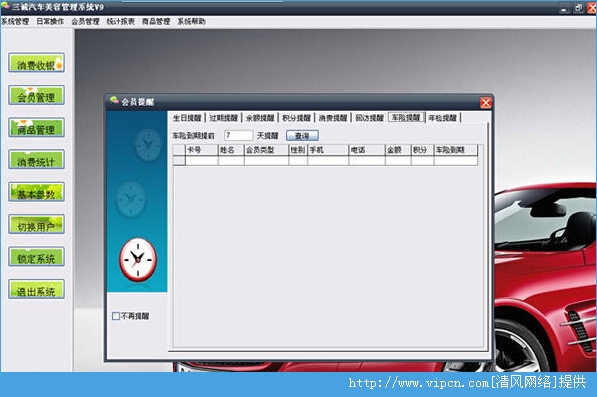Open 基本参数 from the sidebar
This screenshot has width=597, height=397.
coord(36,192)
